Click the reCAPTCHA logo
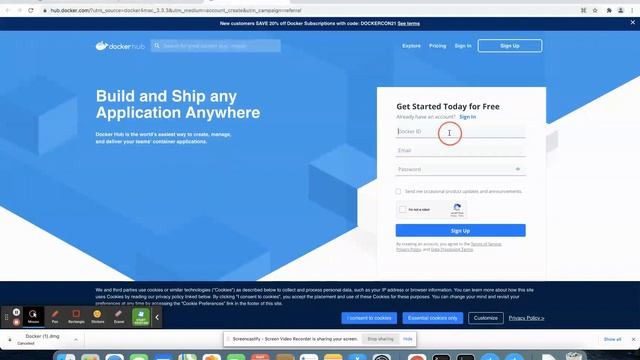 point(457,207)
